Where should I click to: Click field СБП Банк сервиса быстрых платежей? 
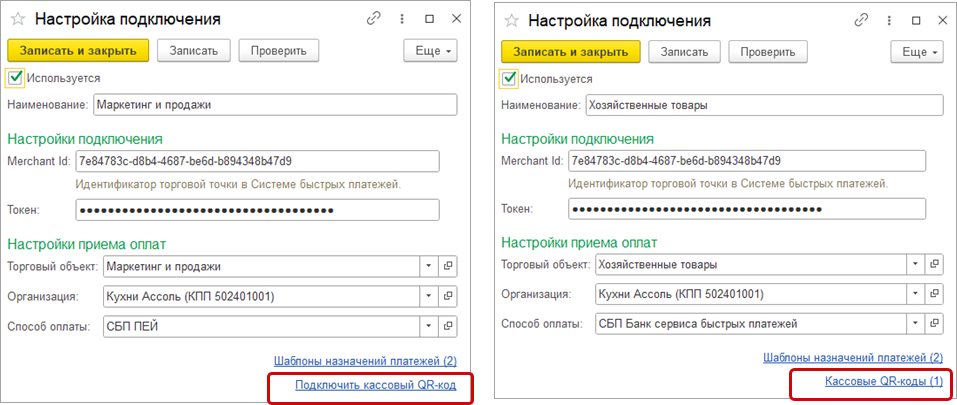click(x=750, y=323)
